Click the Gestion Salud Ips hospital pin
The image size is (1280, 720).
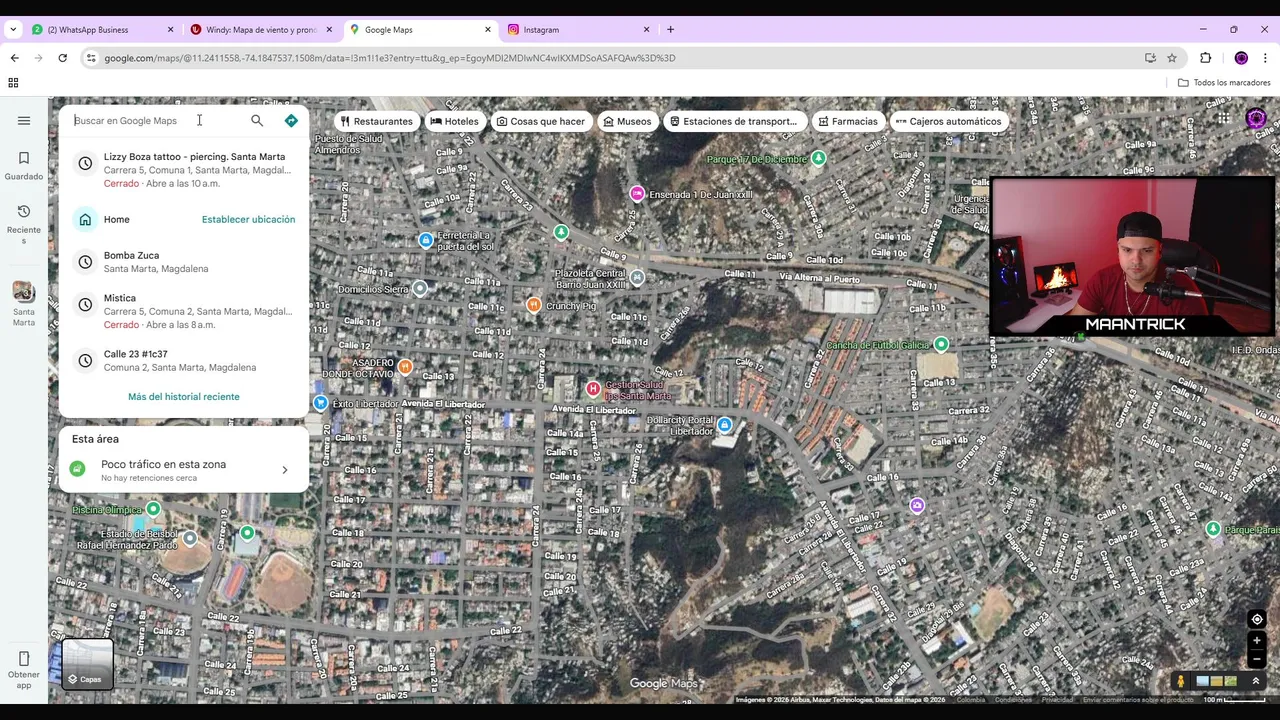[593, 388]
